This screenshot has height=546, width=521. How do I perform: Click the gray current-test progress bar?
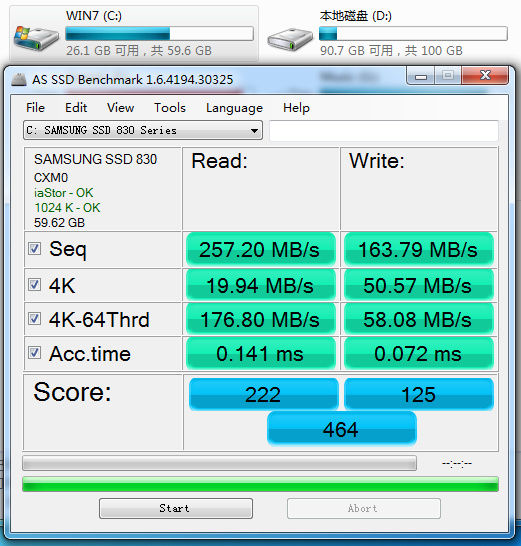tap(219, 463)
